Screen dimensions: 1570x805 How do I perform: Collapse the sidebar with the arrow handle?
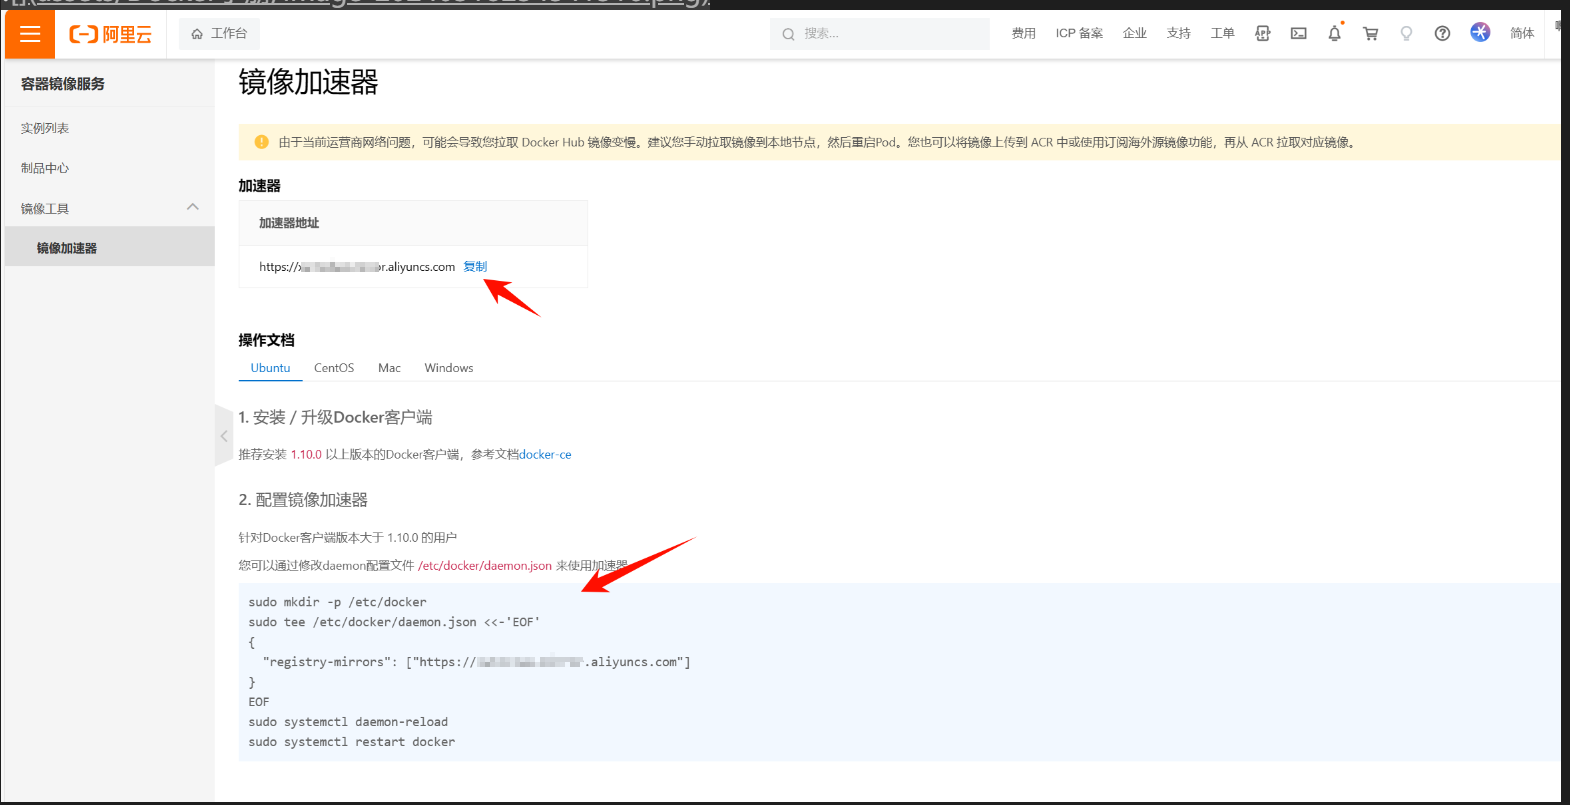click(224, 436)
